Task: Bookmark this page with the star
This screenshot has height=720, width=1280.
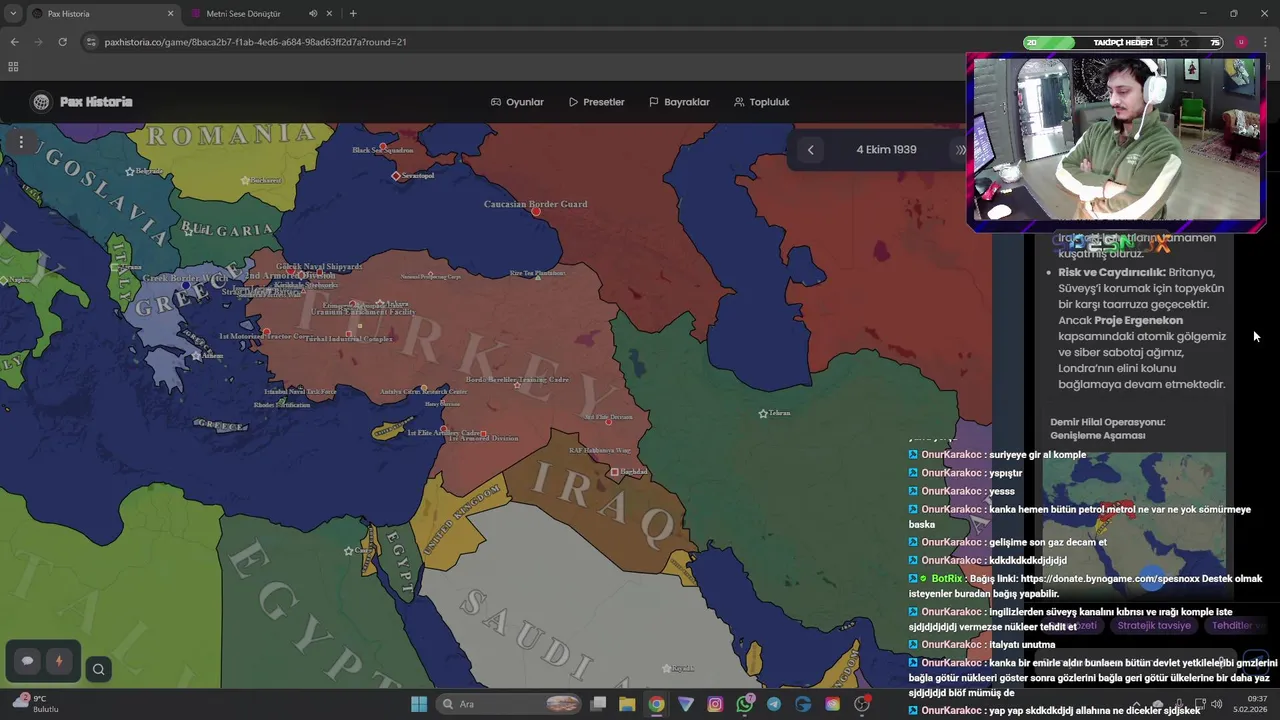Action: 1184,42
